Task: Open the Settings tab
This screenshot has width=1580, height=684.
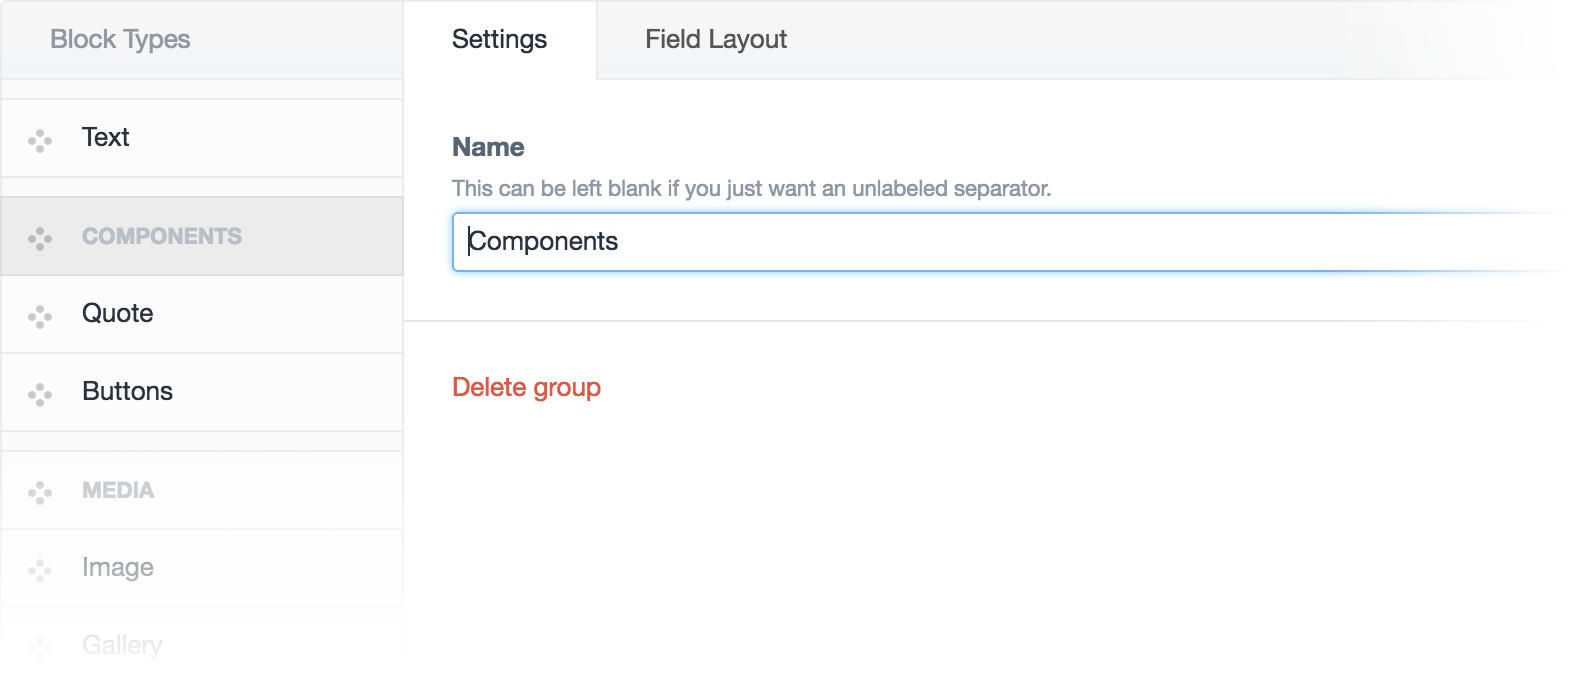Action: click(x=499, y=39)
